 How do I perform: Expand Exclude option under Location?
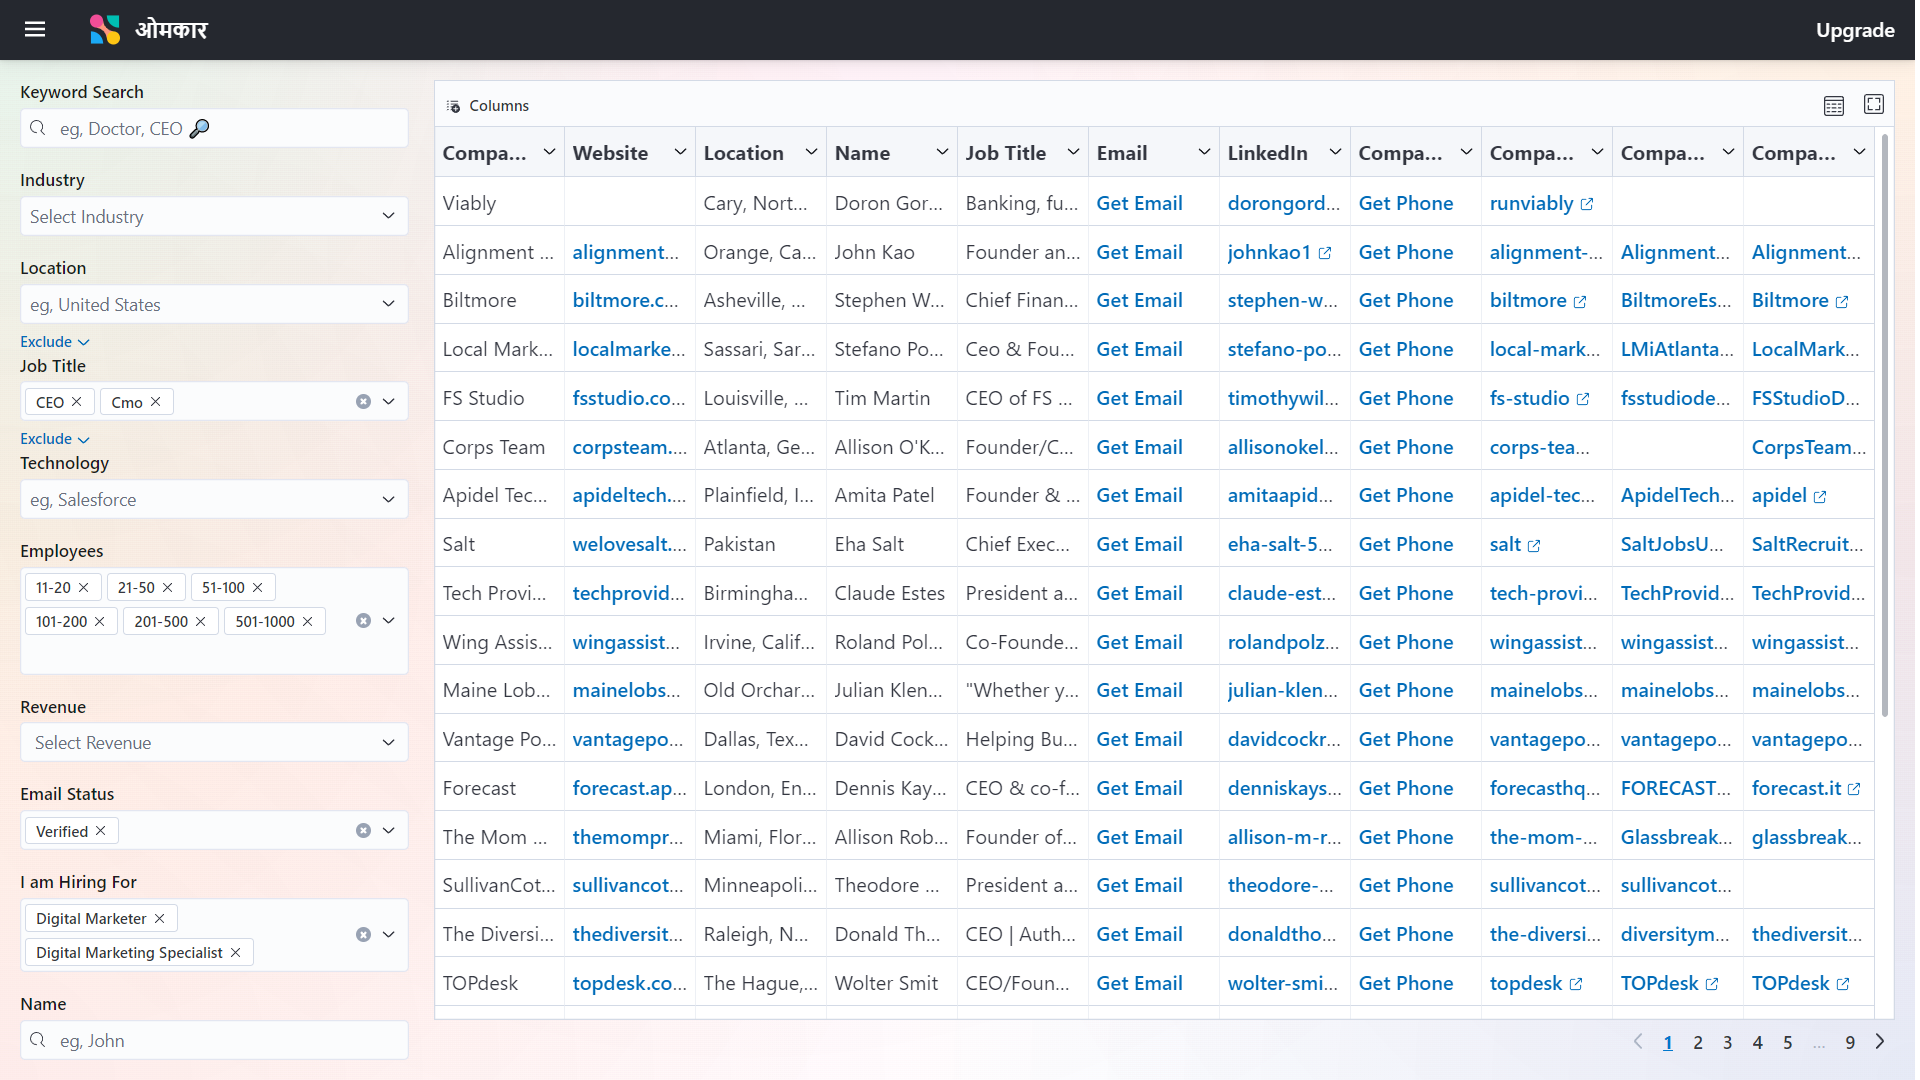pos(55,342)
